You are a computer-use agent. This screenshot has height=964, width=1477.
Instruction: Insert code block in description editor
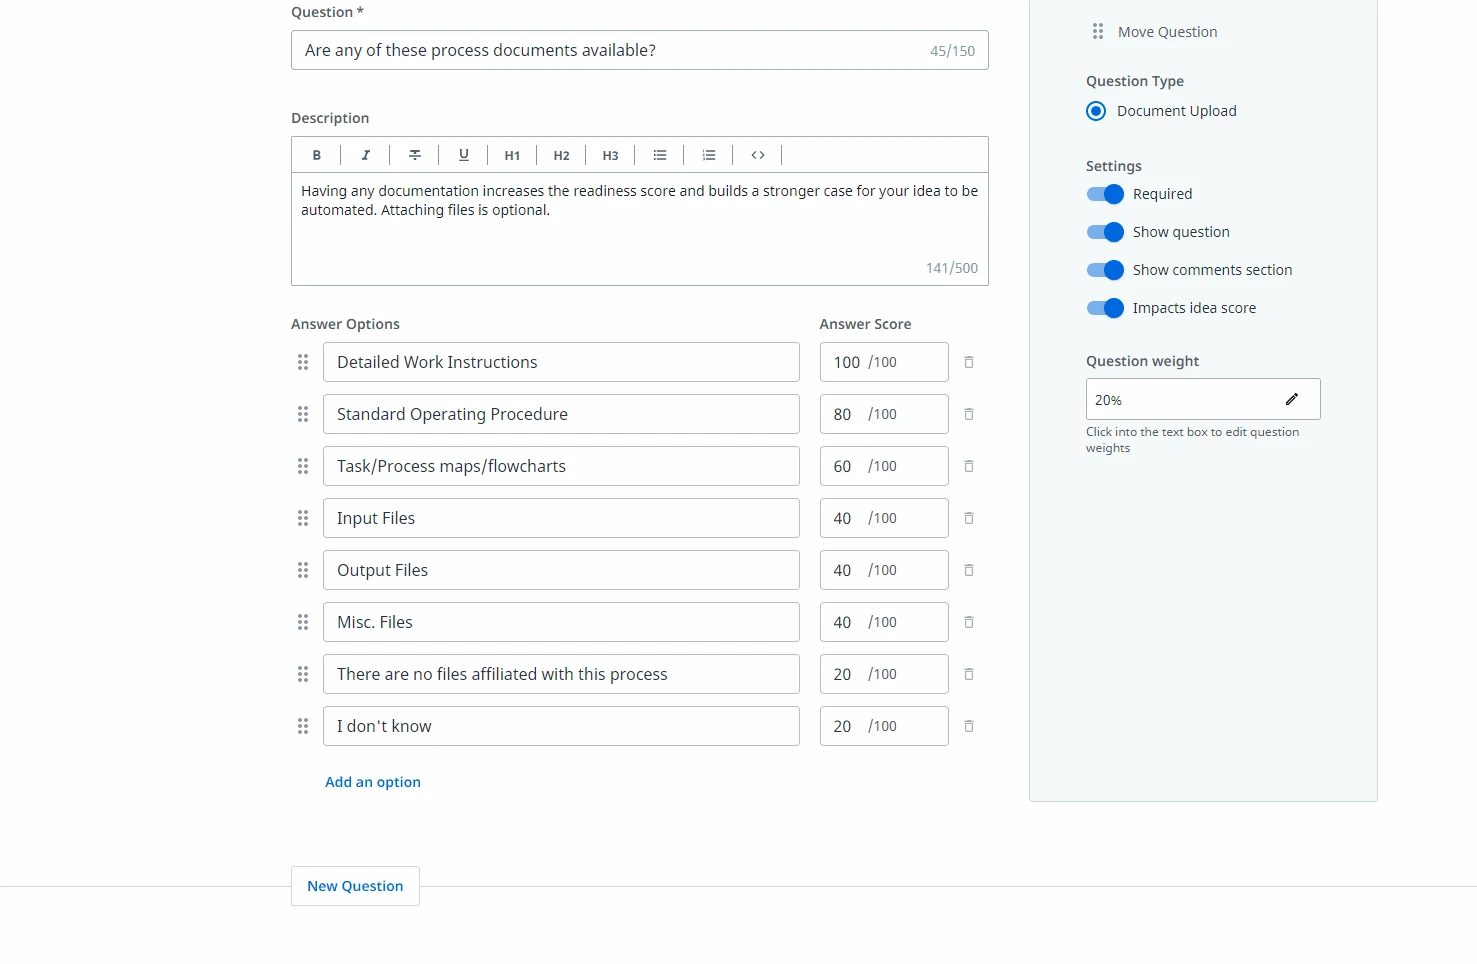[758, 155]
